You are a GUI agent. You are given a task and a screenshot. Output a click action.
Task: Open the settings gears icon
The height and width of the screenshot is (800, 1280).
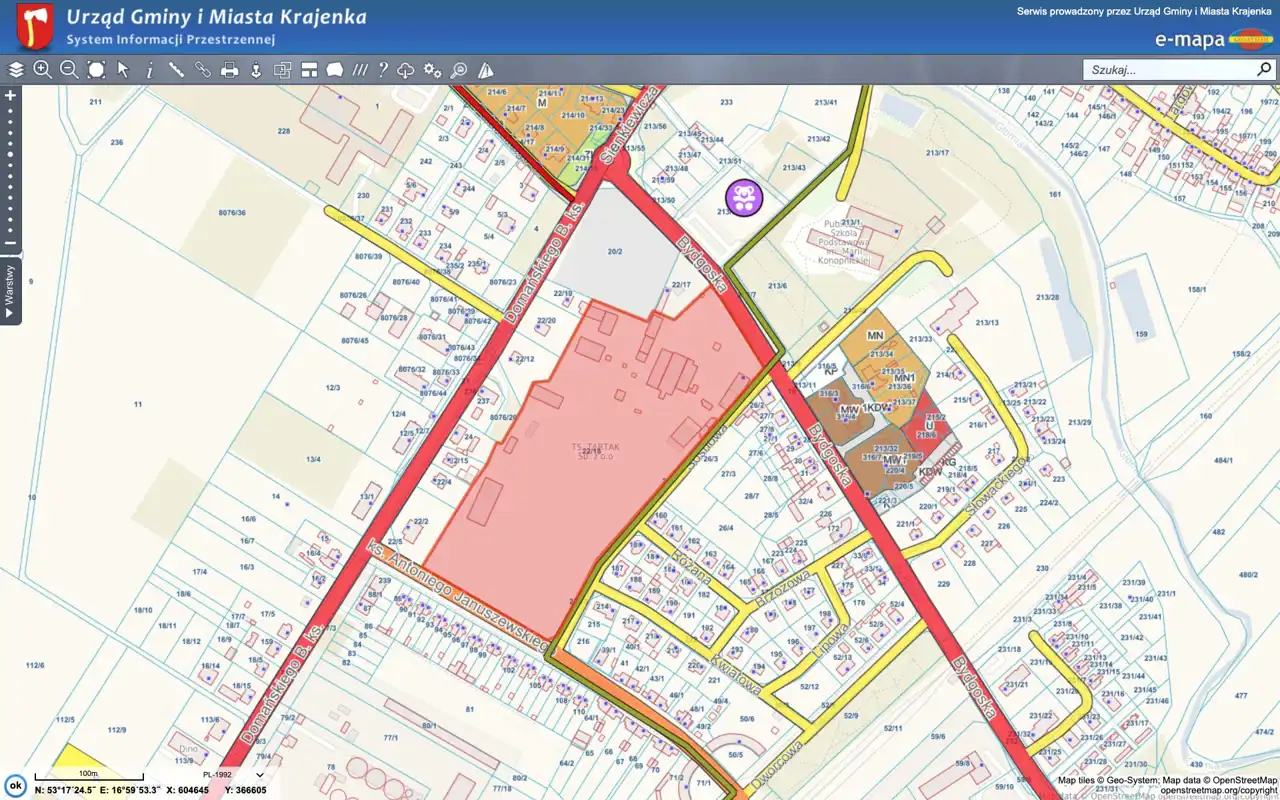pos(432,70)
